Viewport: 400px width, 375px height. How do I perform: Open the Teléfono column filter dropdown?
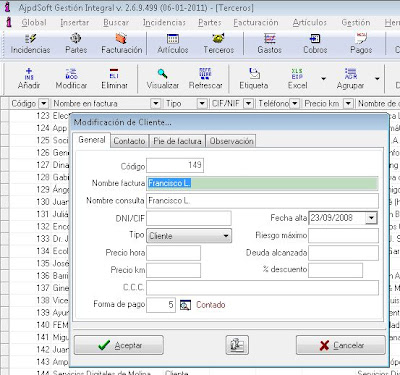click(x=294, y=104)
